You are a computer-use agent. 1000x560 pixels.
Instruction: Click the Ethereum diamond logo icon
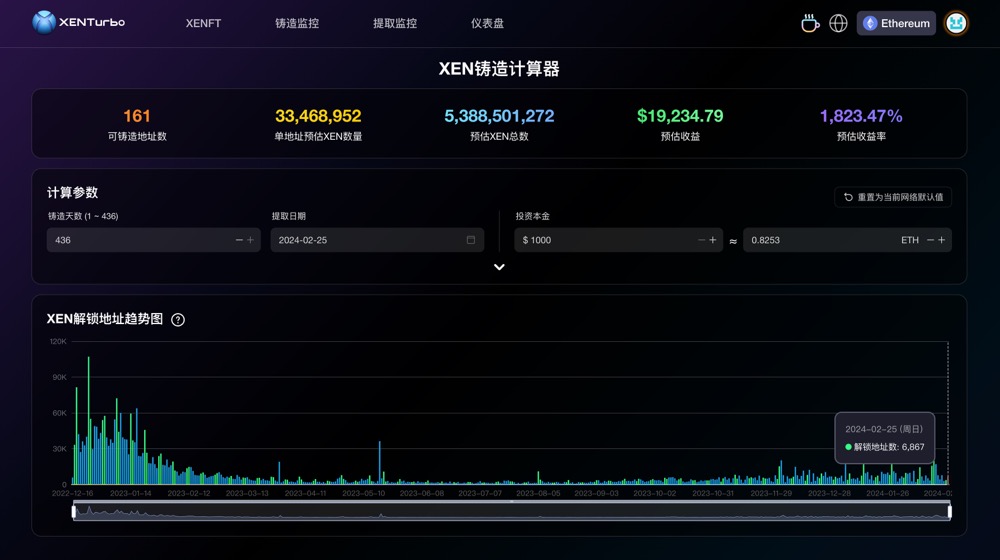870,24
